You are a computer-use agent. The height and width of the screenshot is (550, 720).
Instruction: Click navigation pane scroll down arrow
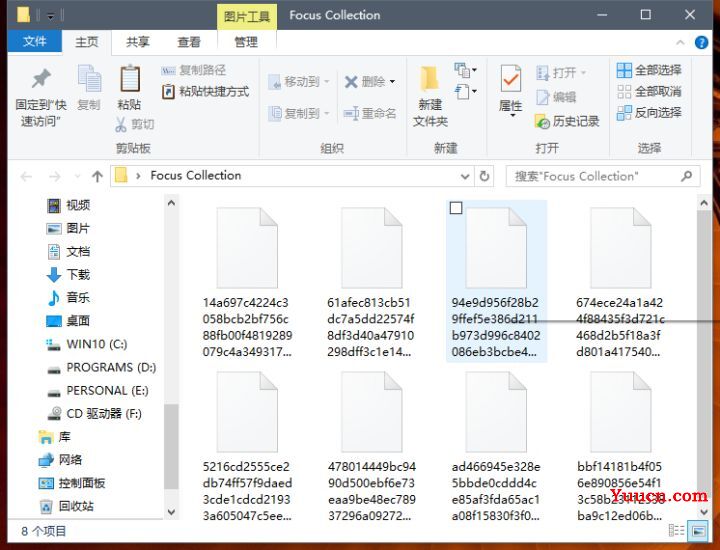(171, 511)
